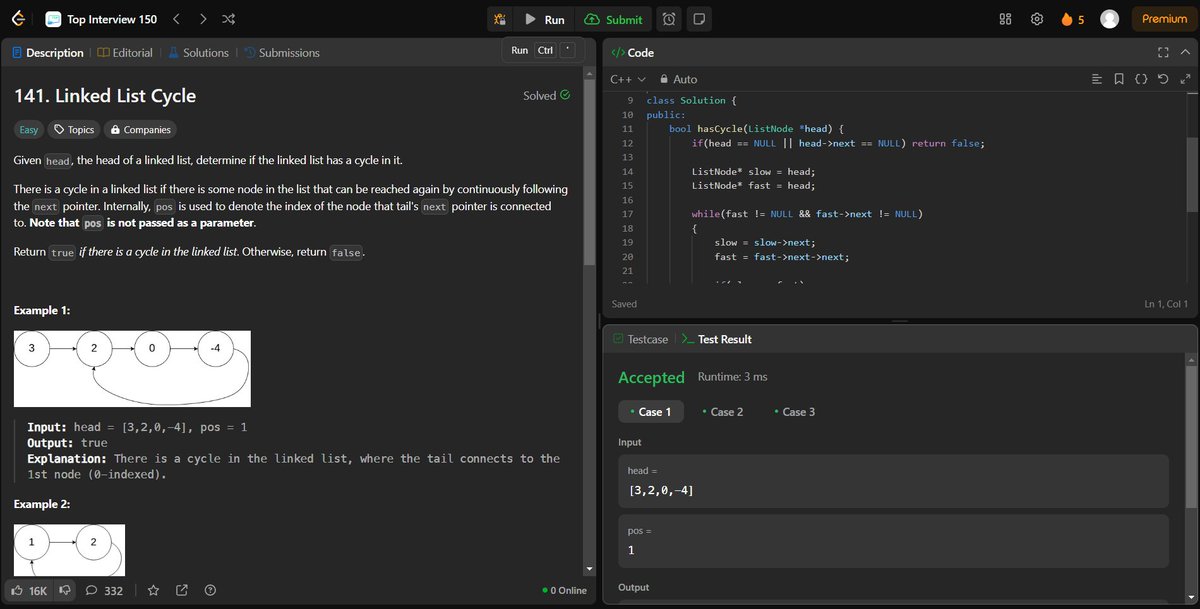Viewport: 1200px width, 609px height.
Task: Toggle thumbs down on the problem
Action: [63, 590]
